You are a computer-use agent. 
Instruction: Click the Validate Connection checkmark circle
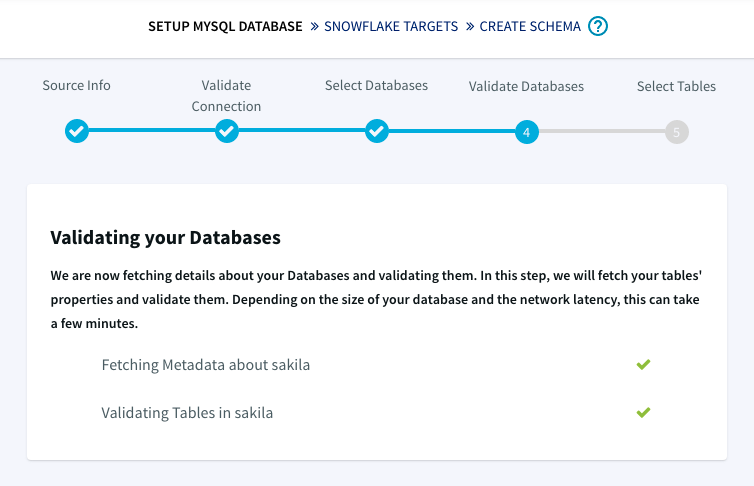pos(226,131)
